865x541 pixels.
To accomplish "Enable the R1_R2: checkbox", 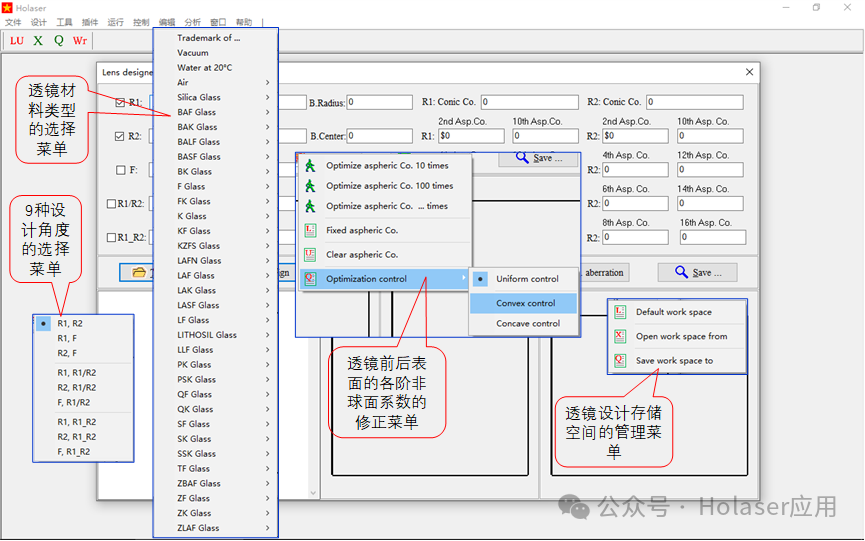I will 111,237.
